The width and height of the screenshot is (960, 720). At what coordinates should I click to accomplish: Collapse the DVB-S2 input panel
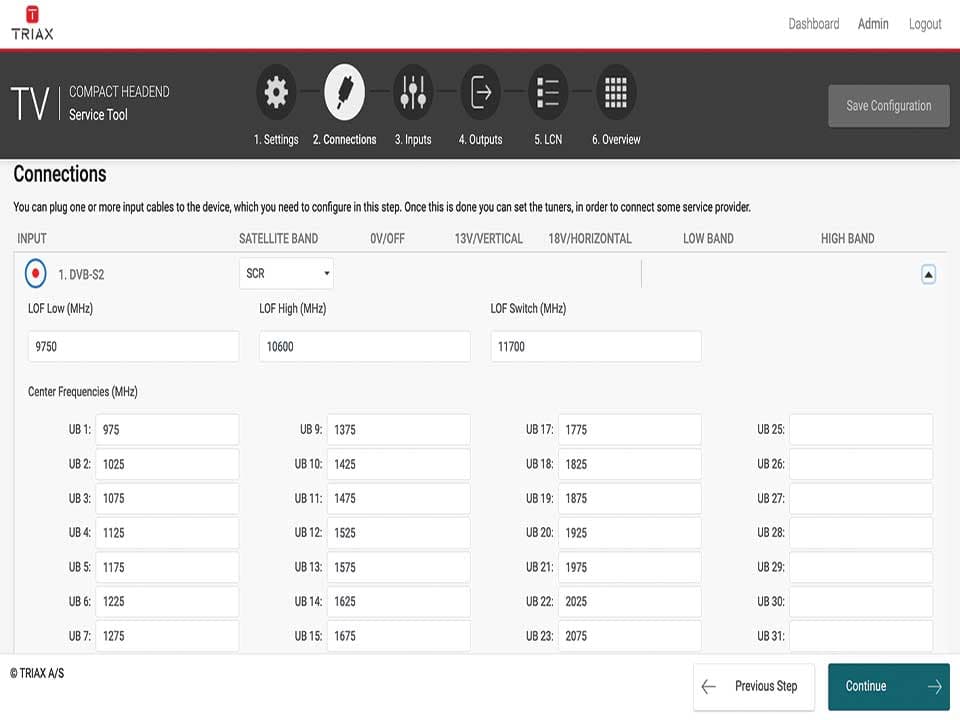(928, 274)
